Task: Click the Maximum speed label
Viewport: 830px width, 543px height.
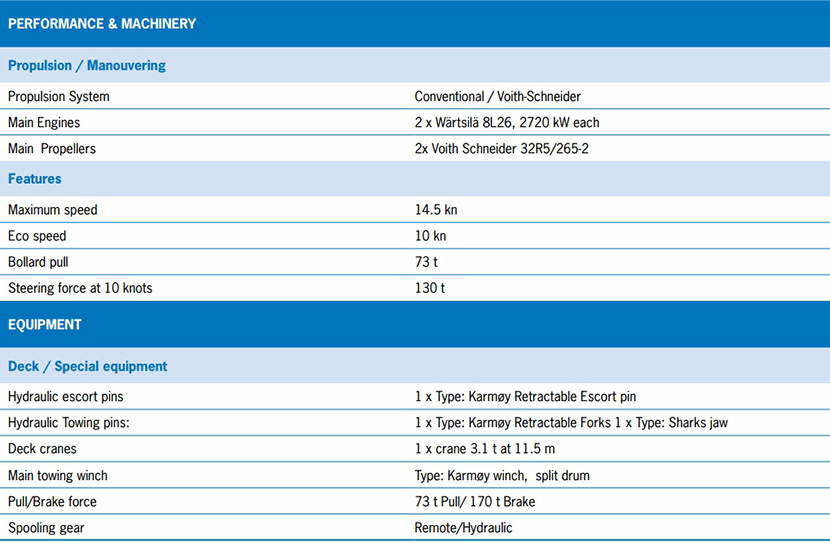Action: click(53, 210)
